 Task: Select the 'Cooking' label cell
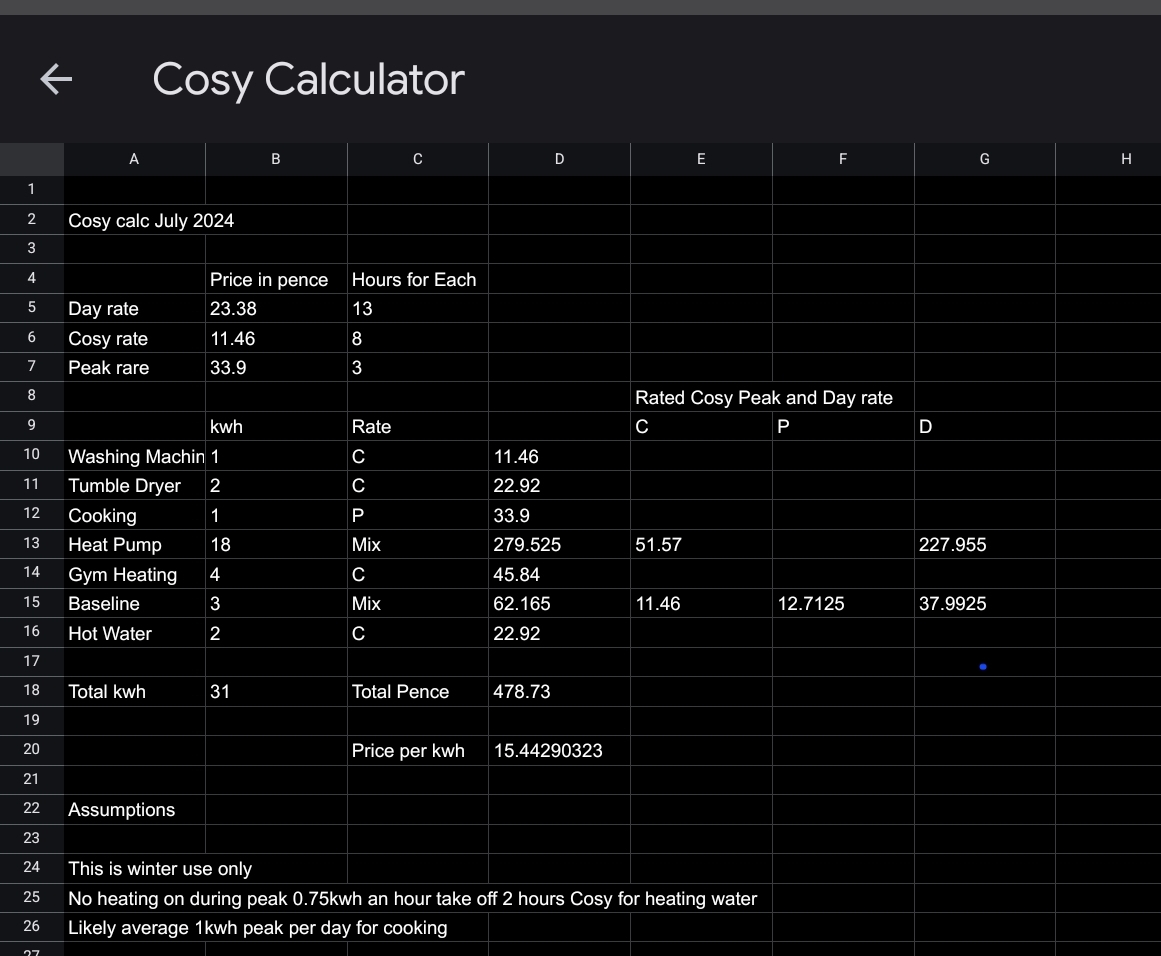coord(134,515)
